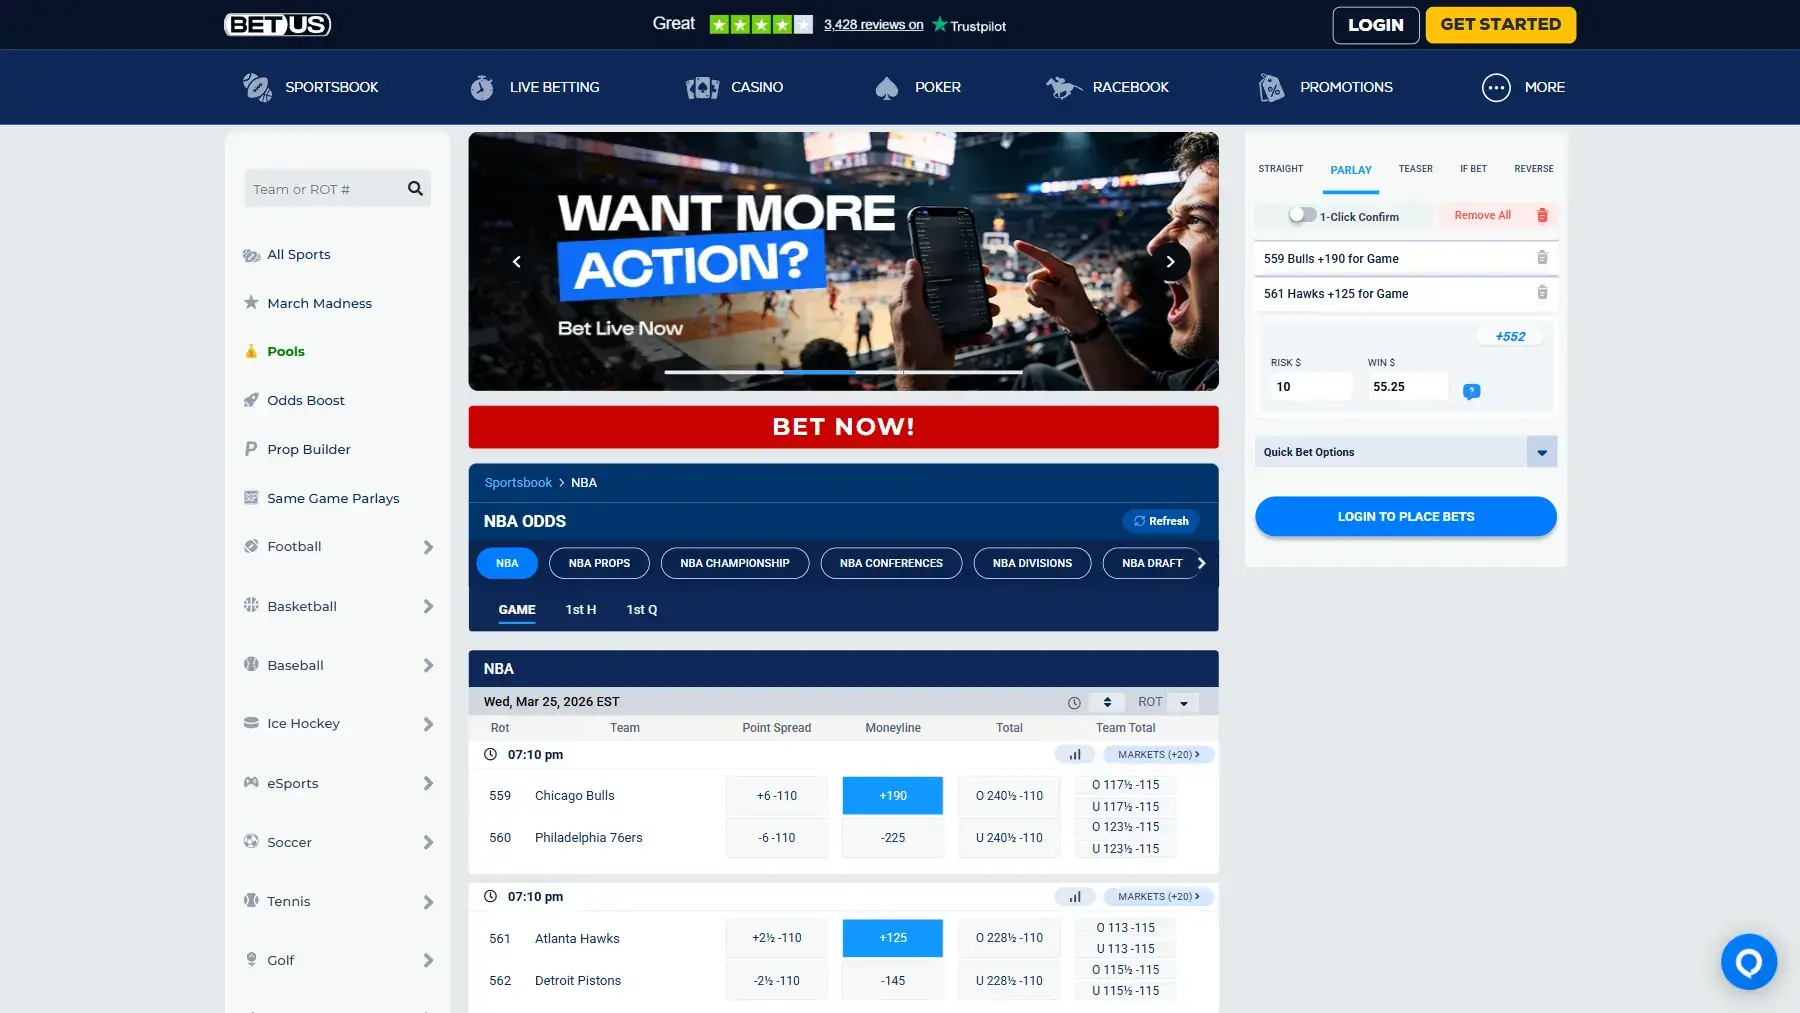Delete the 561 Hawks +125 bet
Screen dimensions: 1800x1013
pos(1542,293)
